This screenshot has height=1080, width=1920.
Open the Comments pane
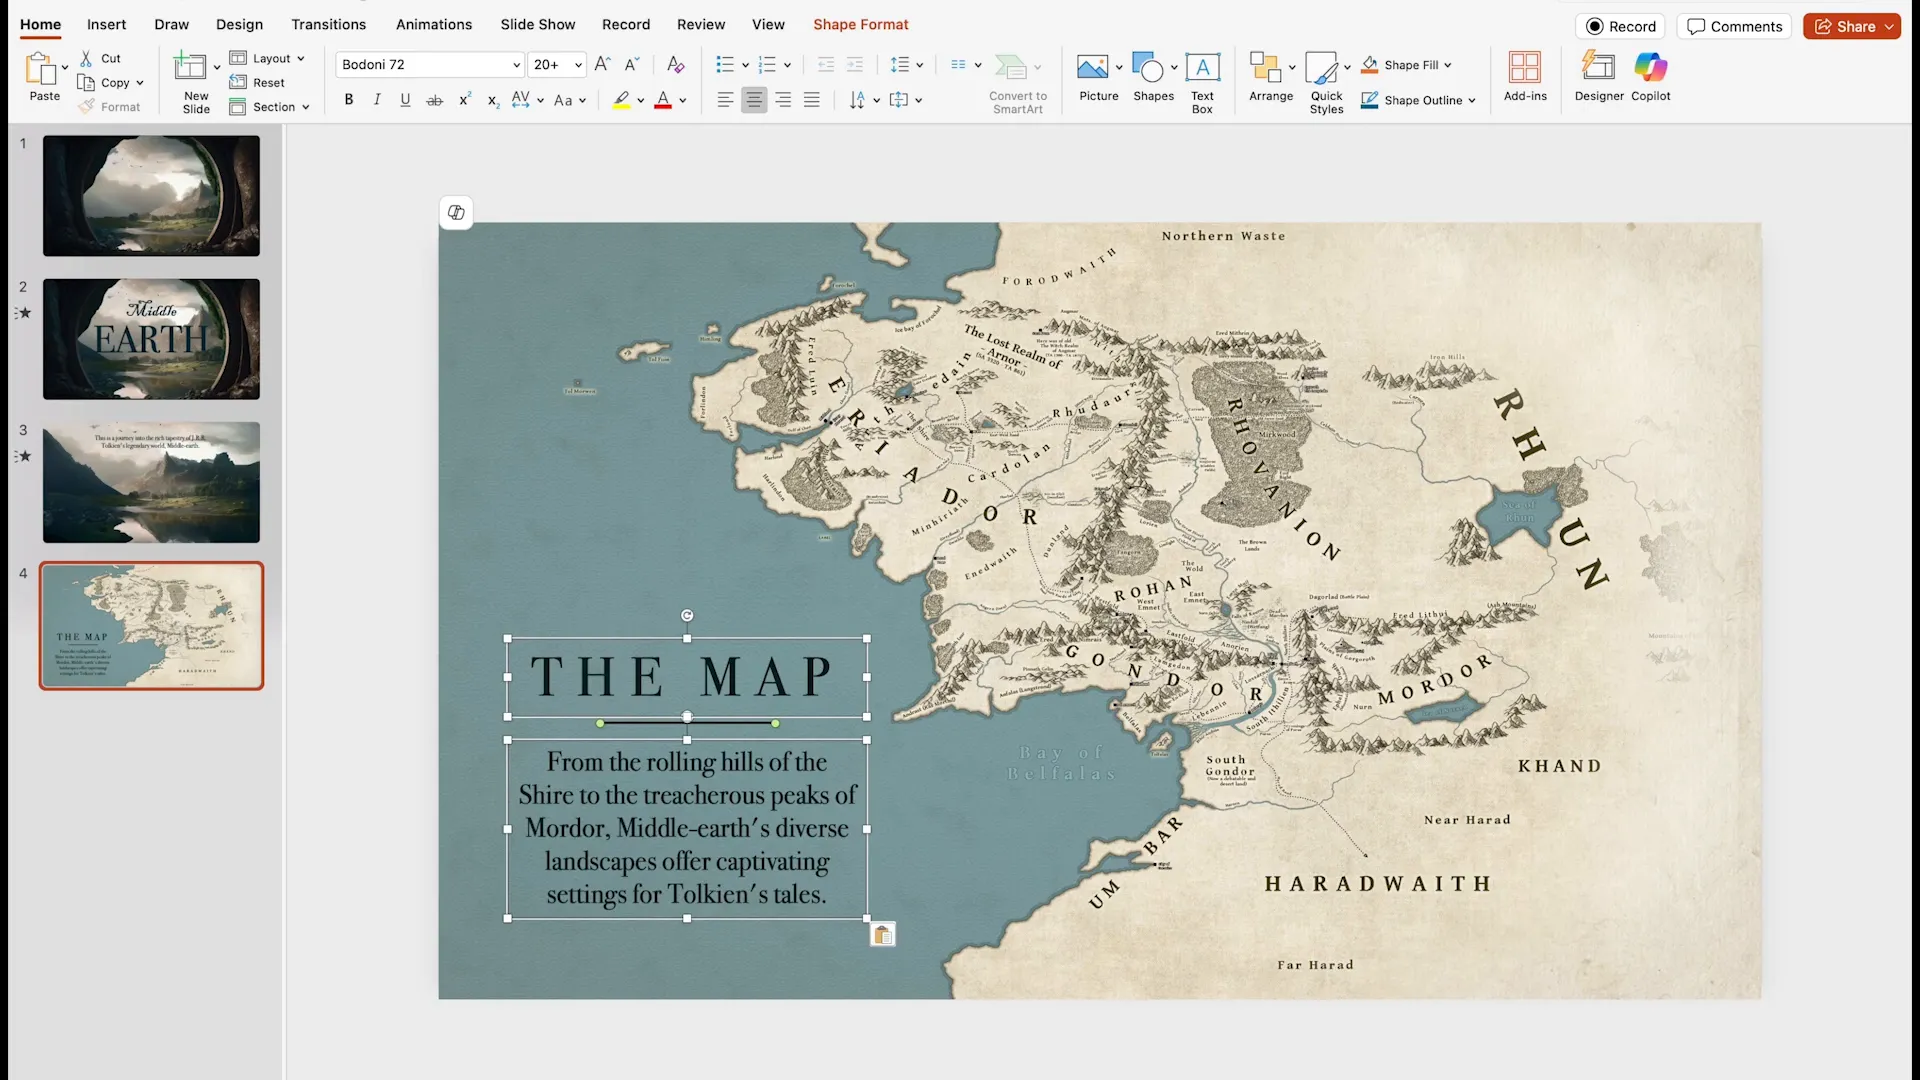click(1734, 26)
